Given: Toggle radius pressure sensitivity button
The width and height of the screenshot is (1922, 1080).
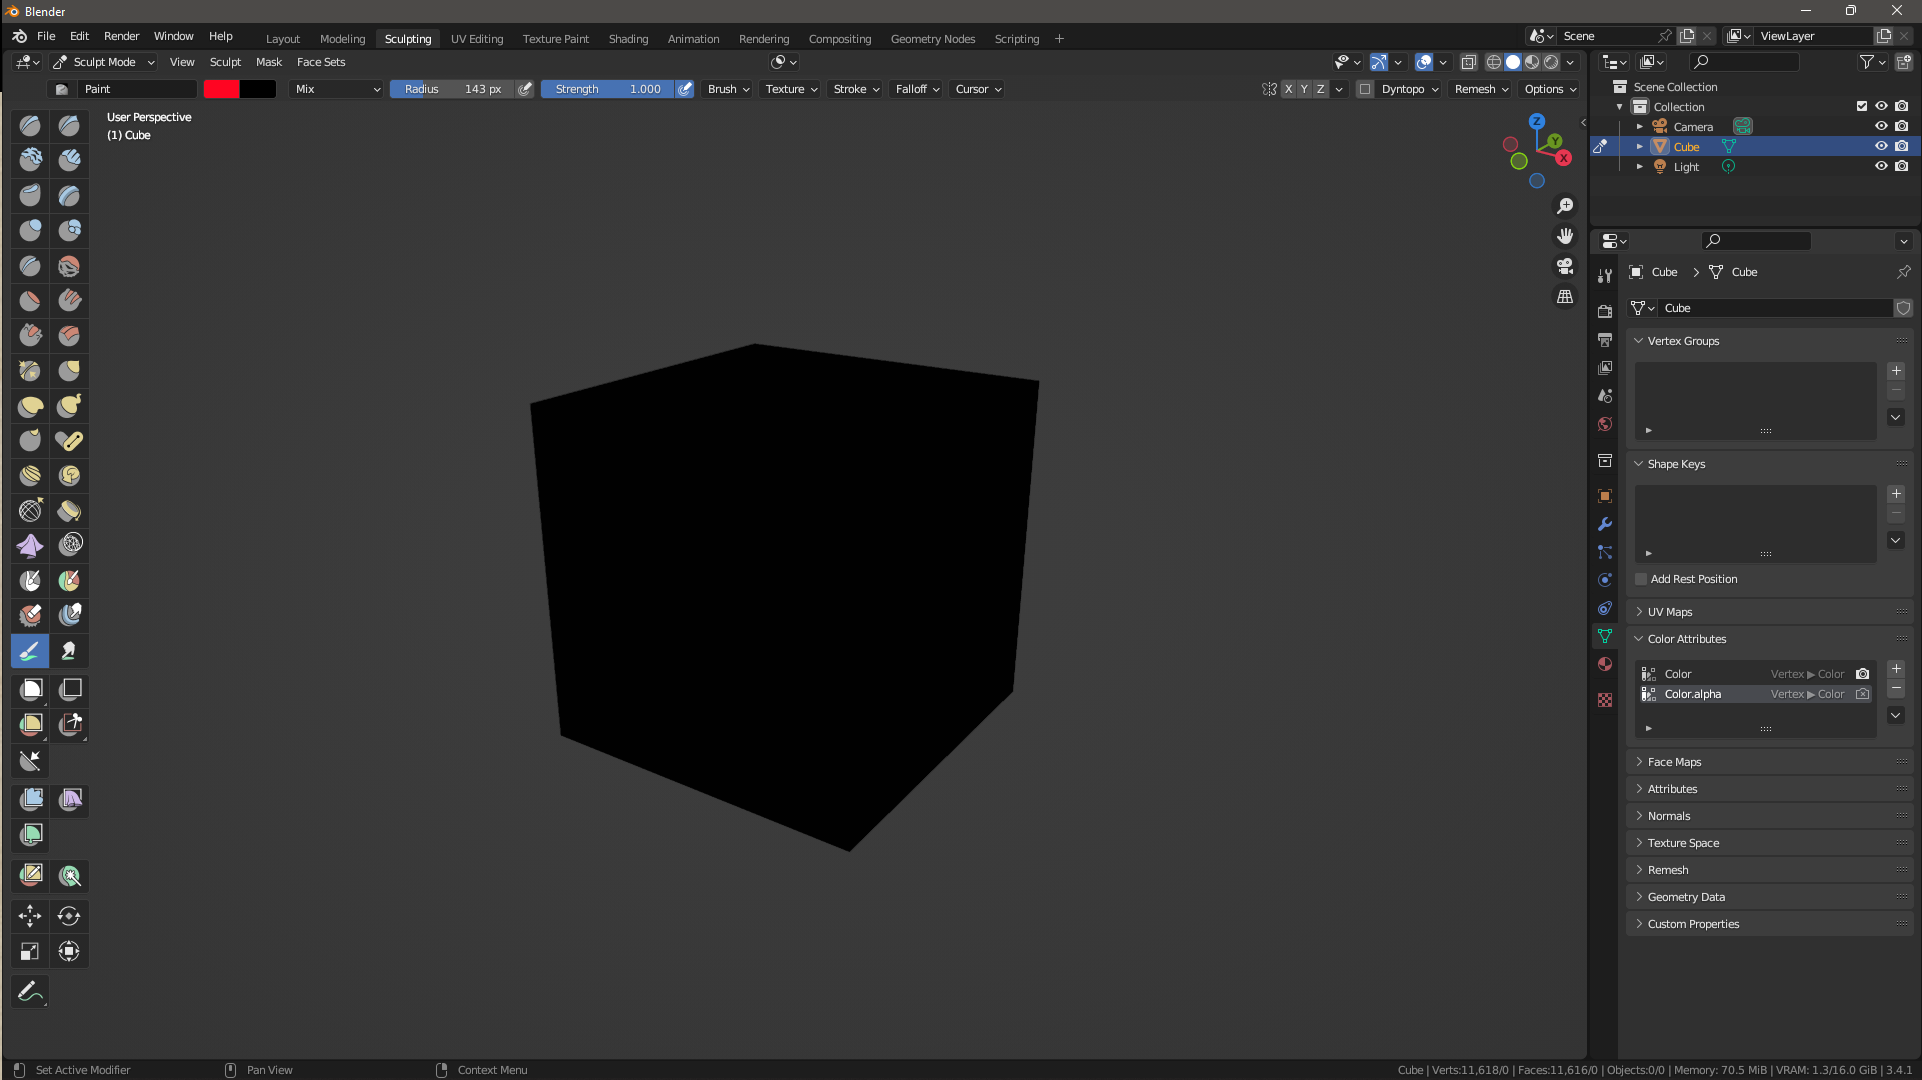Looking at the screenshot, I should tap(525, 89).
